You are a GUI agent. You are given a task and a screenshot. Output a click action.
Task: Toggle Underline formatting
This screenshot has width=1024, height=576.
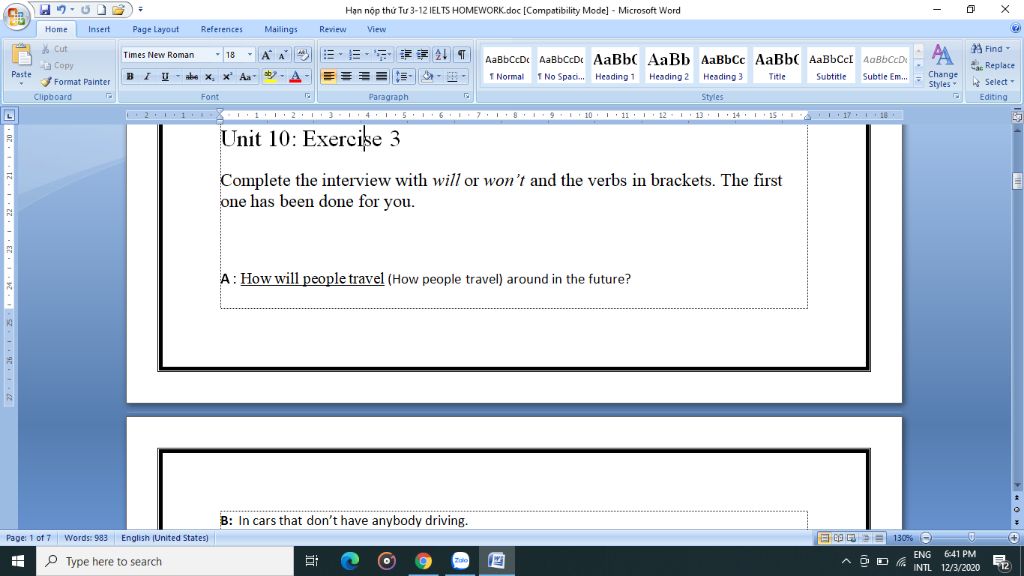coord(165,76)
